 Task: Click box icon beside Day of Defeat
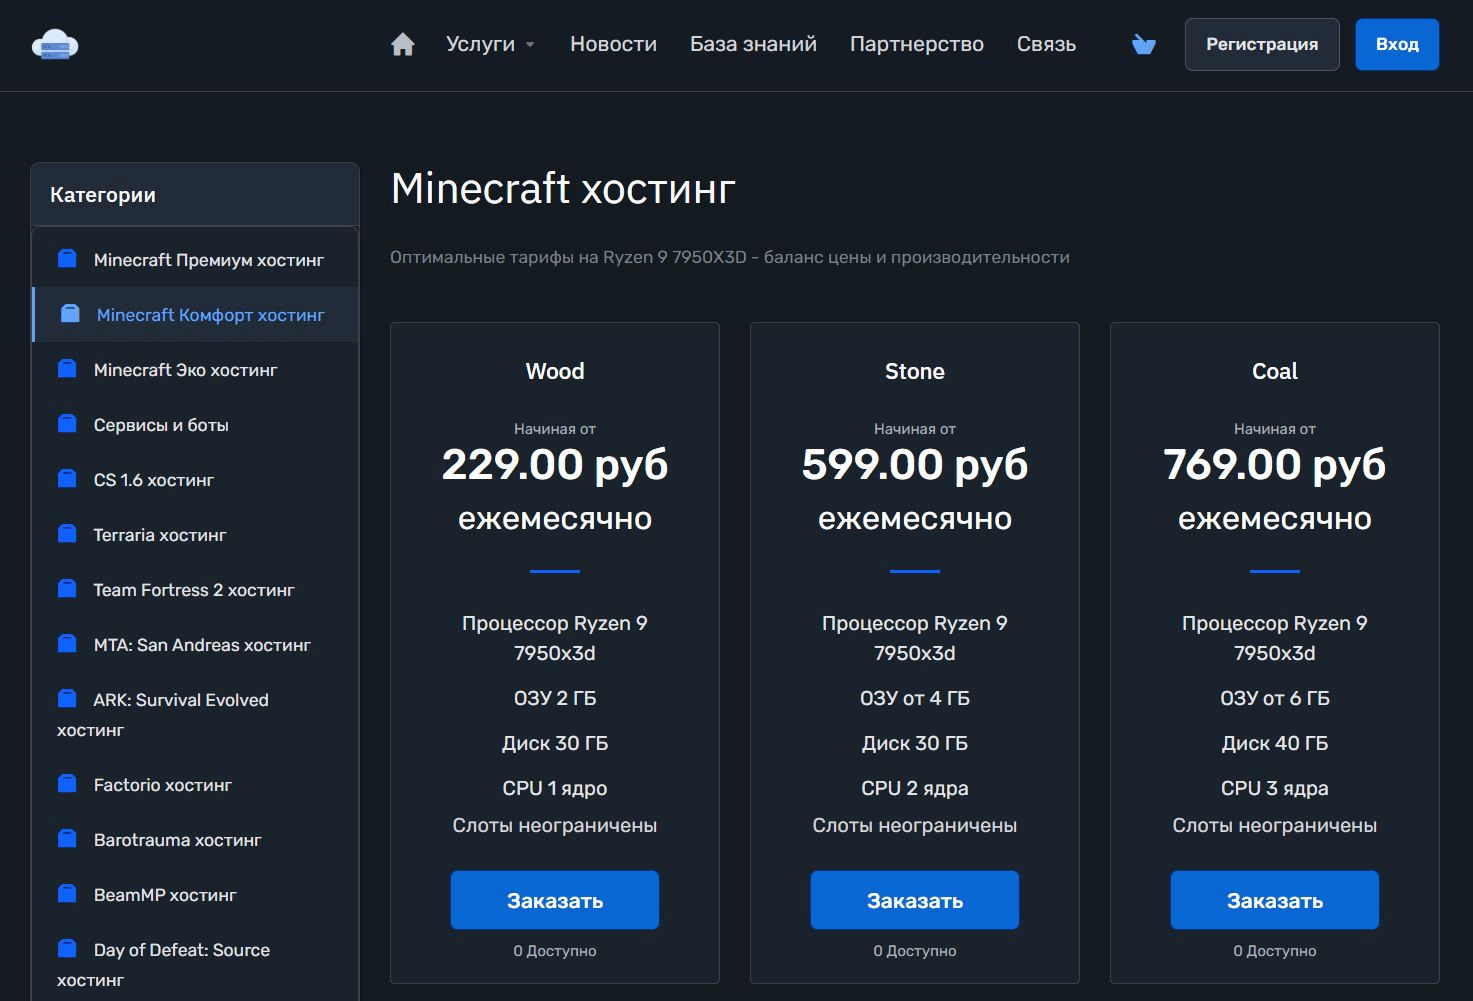[x=67, y=949]
